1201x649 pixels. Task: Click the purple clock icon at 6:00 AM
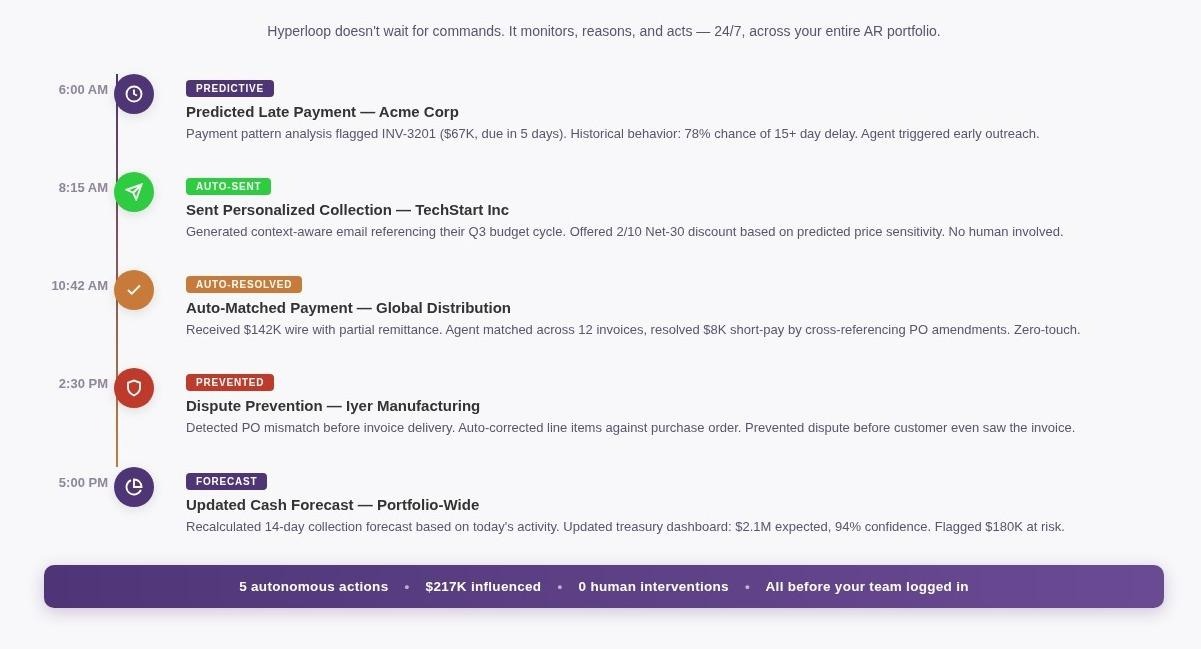tap(134, 94)
